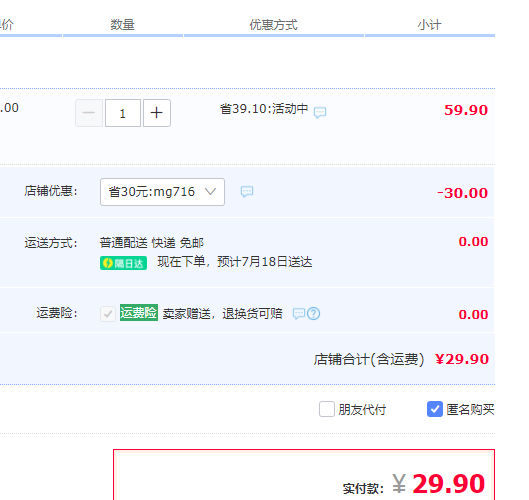
Task: Click the 省39.10:活动中 promotion text
Action: (264, 109)
